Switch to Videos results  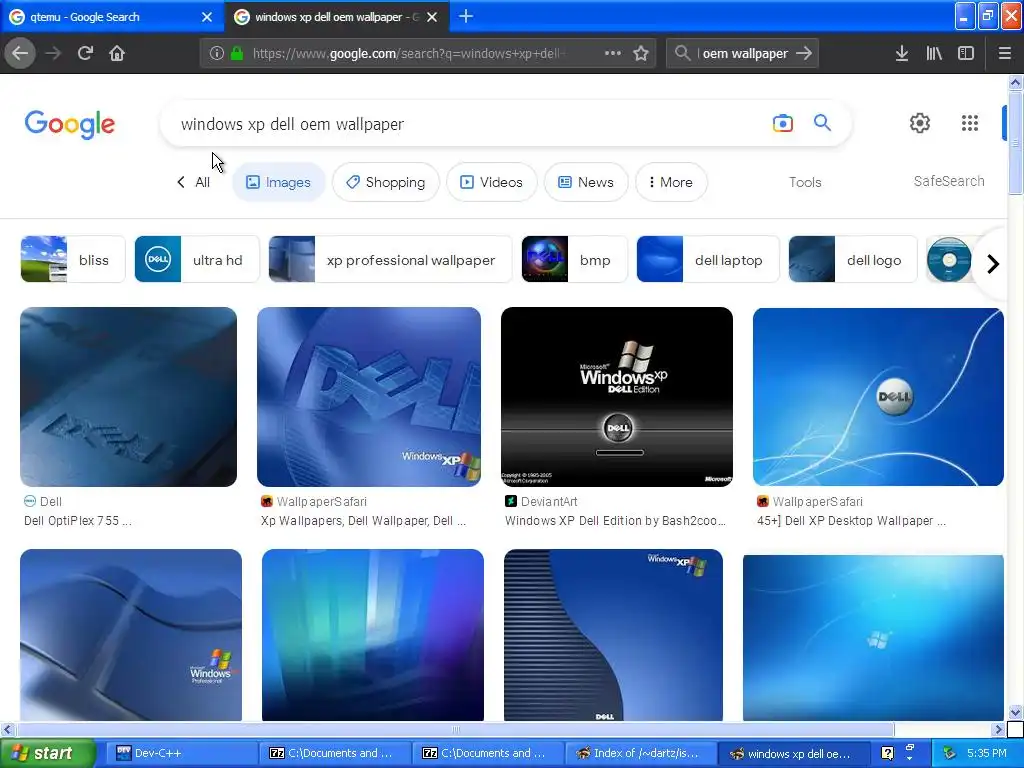[x=492, y=182]
